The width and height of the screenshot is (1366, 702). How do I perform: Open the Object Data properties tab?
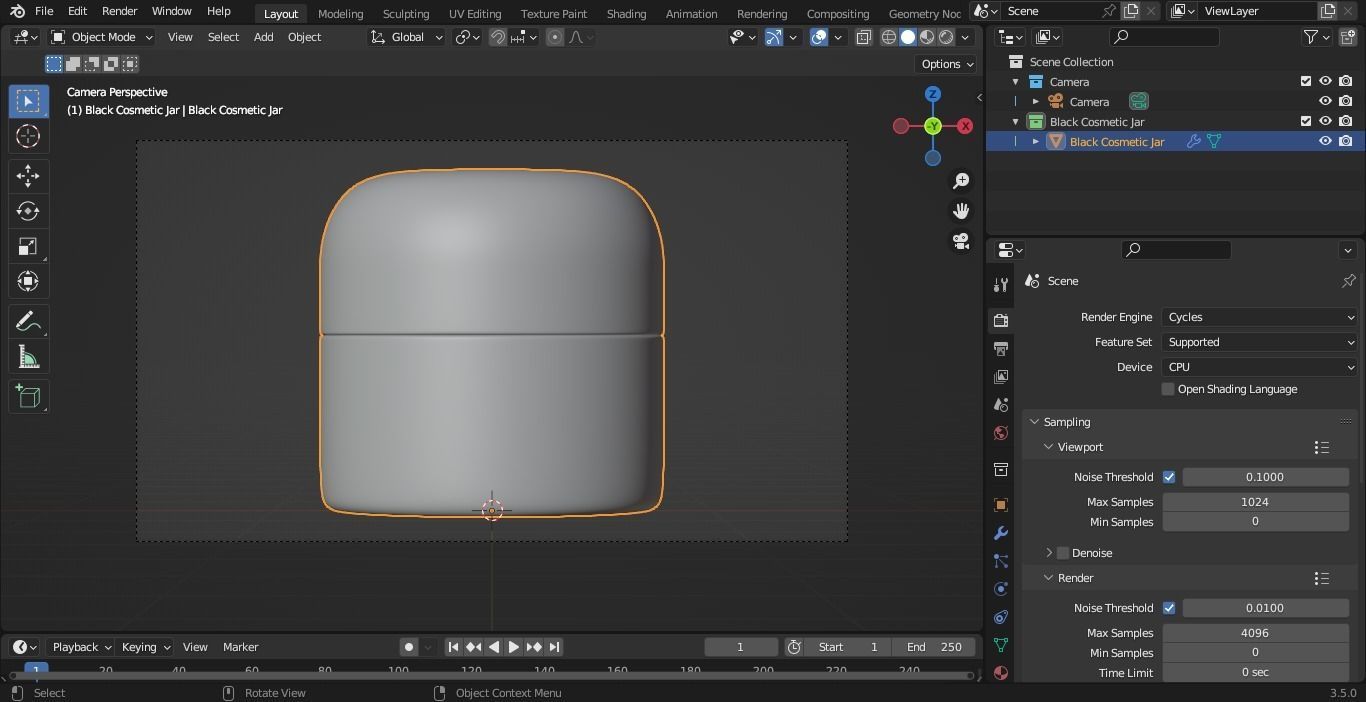pos(1001,645)
